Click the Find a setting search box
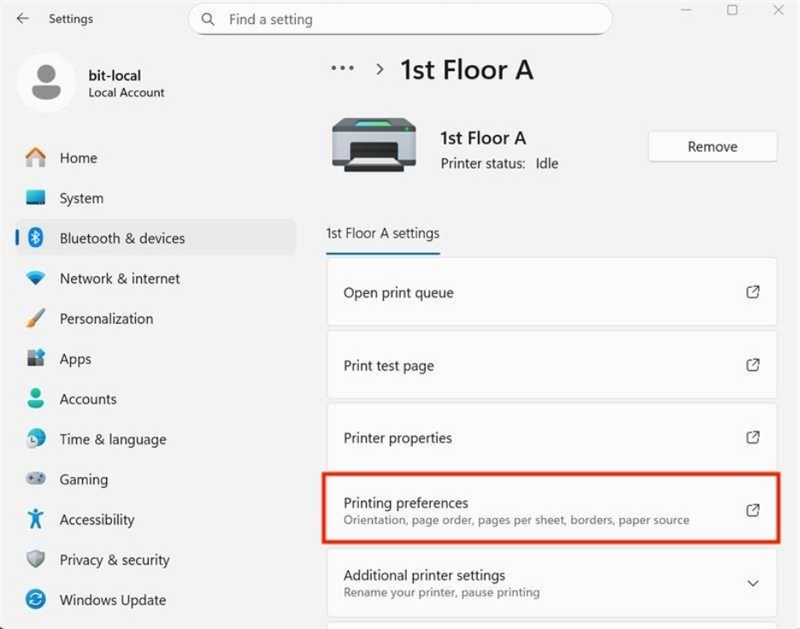Viewport: 800px width, 629px height. coord(400,19)
